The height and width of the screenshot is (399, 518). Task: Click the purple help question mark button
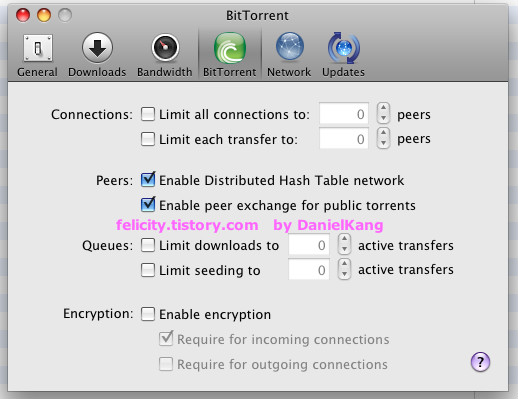point(480,362)
